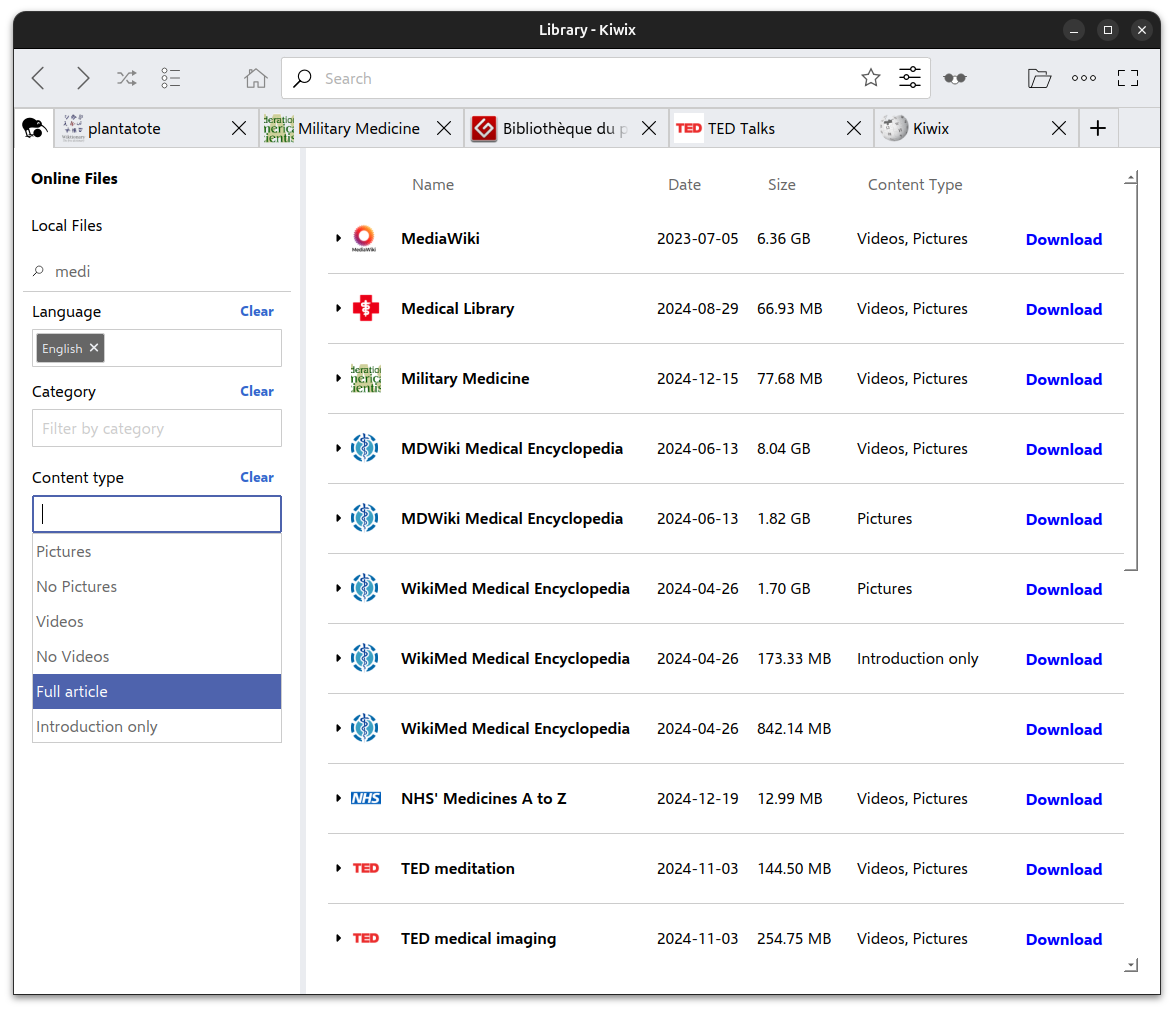Open the three-dots more options menu
Screen dimensions: 1174x1011
tap(1084, 78)
